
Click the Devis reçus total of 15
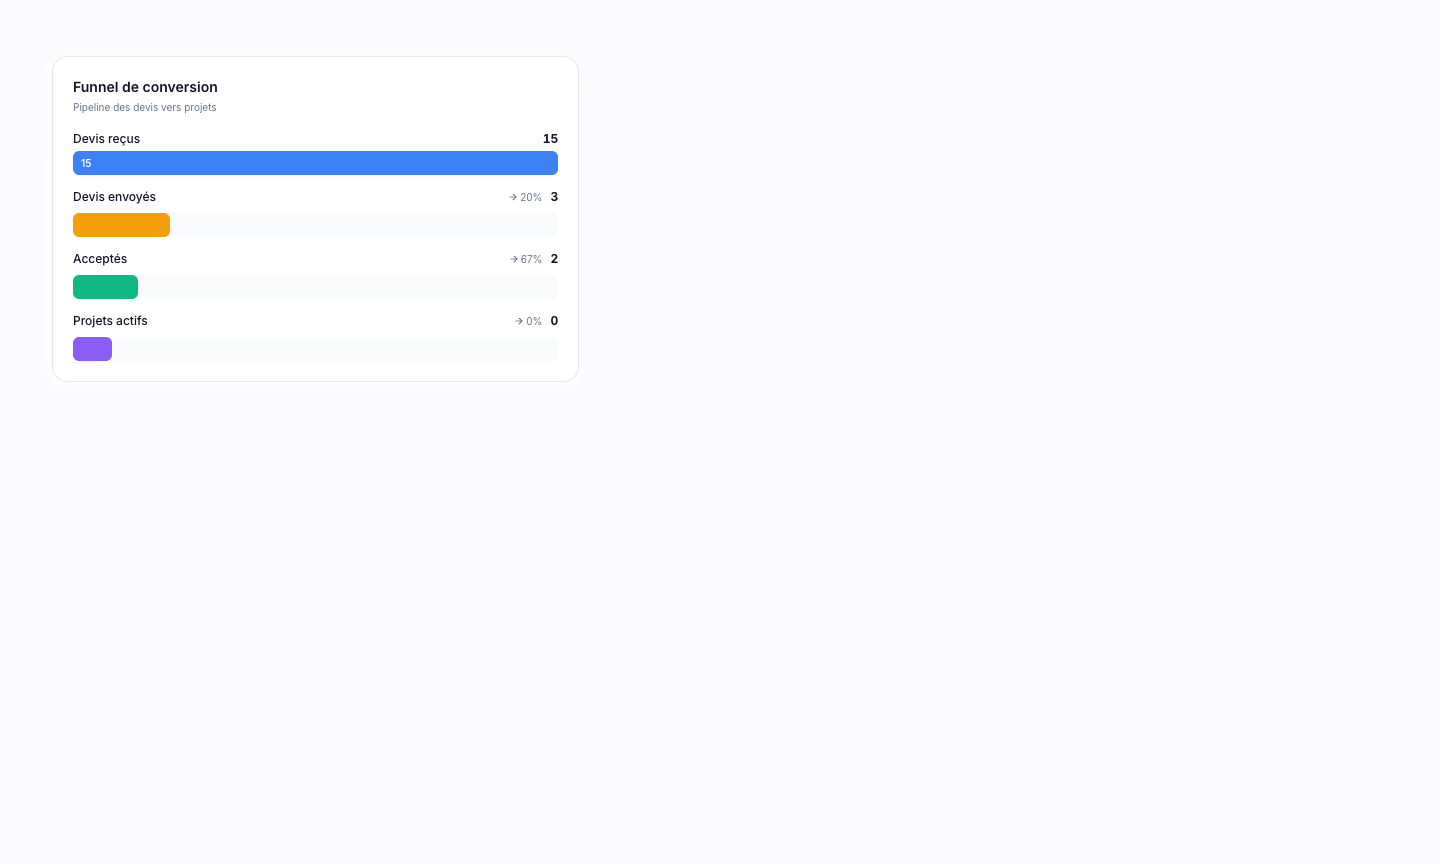pyautogui.click(x=550, y=139)
